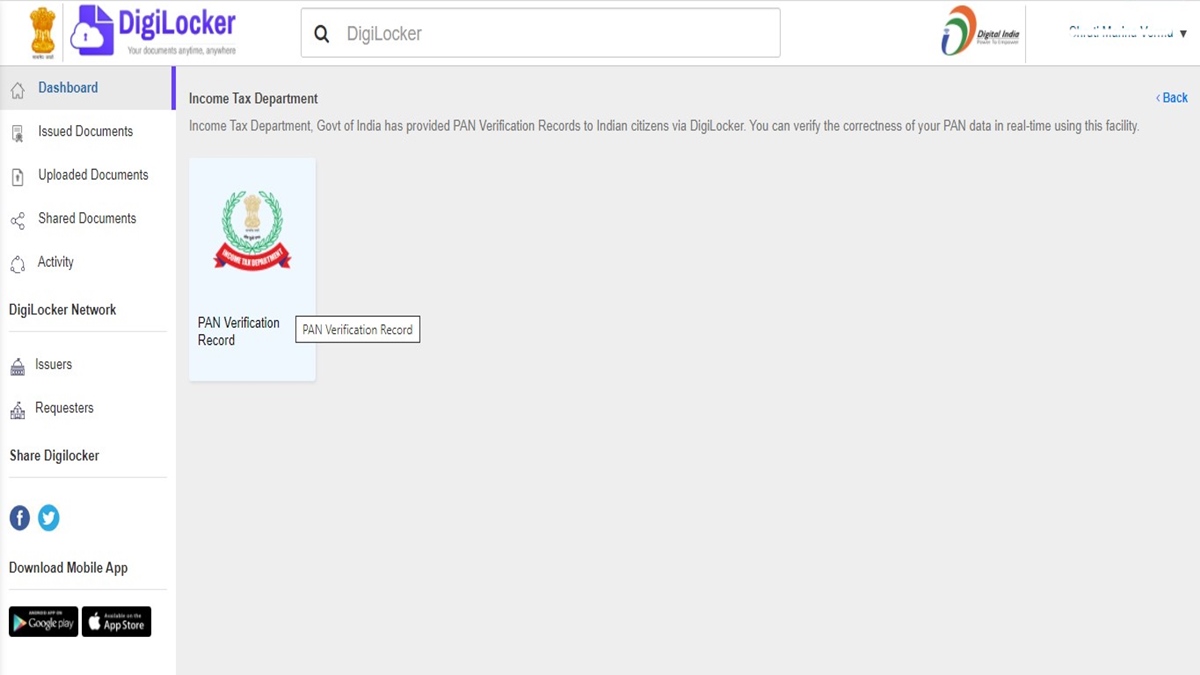
Task: Get the app on App Store
Action: (x=116, y=622)
